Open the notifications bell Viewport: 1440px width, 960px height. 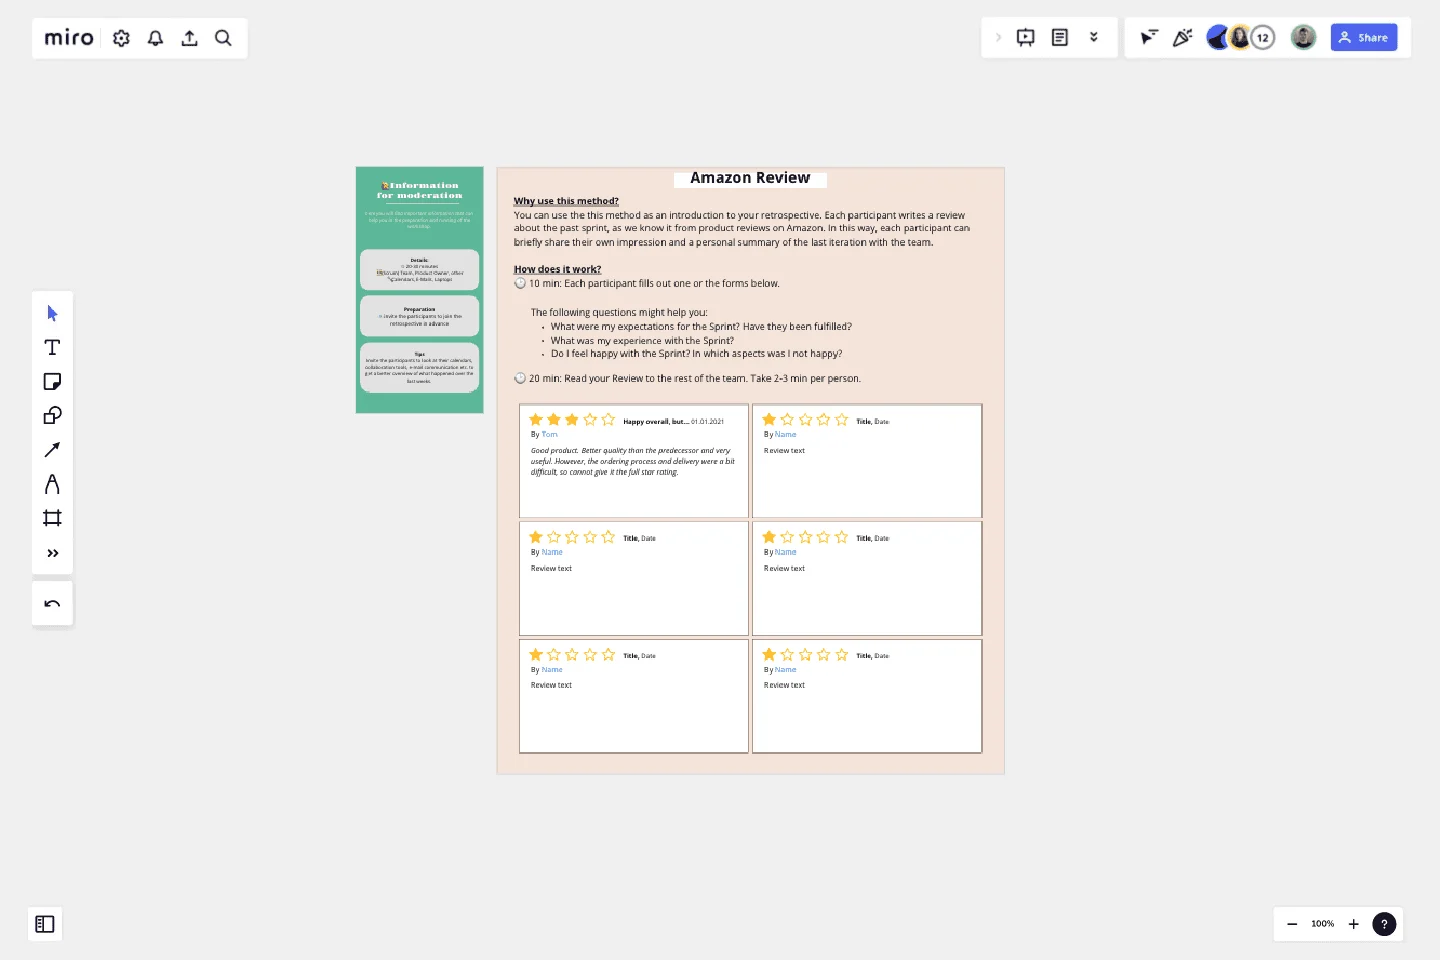[x=155, y=38]
